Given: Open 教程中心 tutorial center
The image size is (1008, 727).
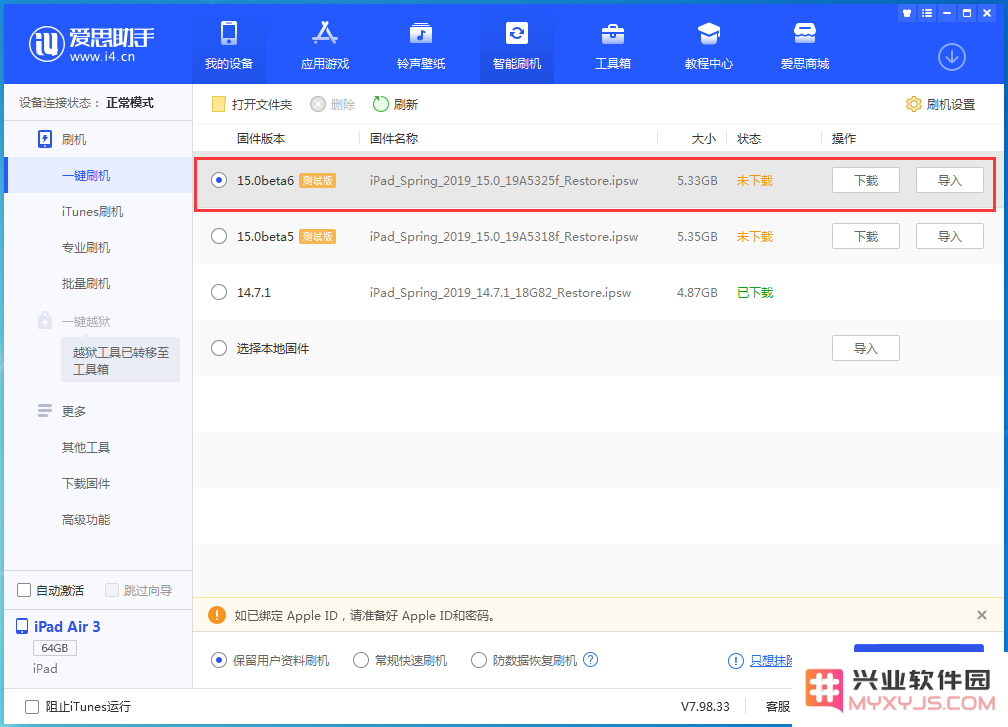Looking at the screenshot, I should [x=708, y=45].
